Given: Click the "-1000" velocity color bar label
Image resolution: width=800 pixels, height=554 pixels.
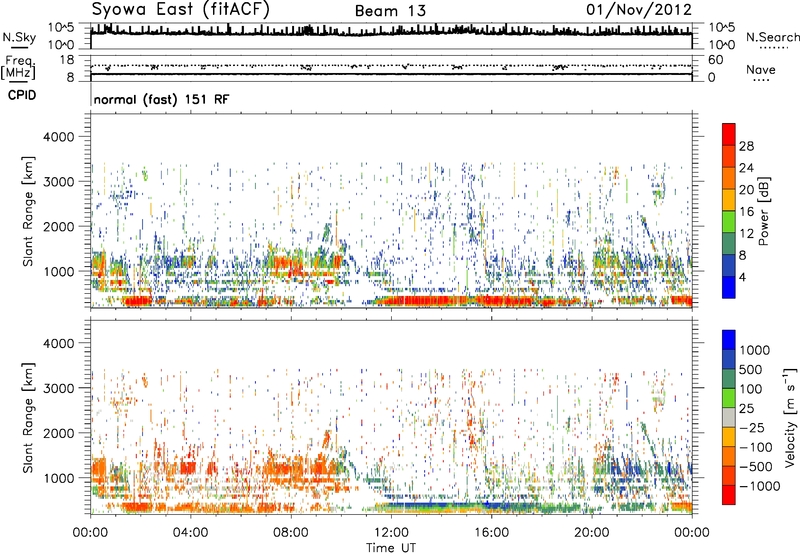Looking at the screenshot, I should 759,486.
